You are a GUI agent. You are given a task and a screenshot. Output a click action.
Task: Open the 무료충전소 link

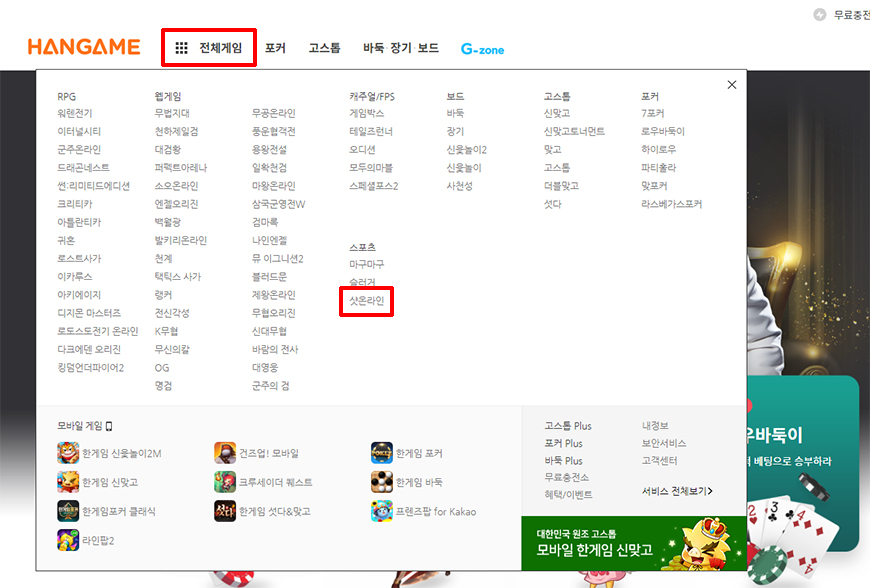tap(566, 477)
